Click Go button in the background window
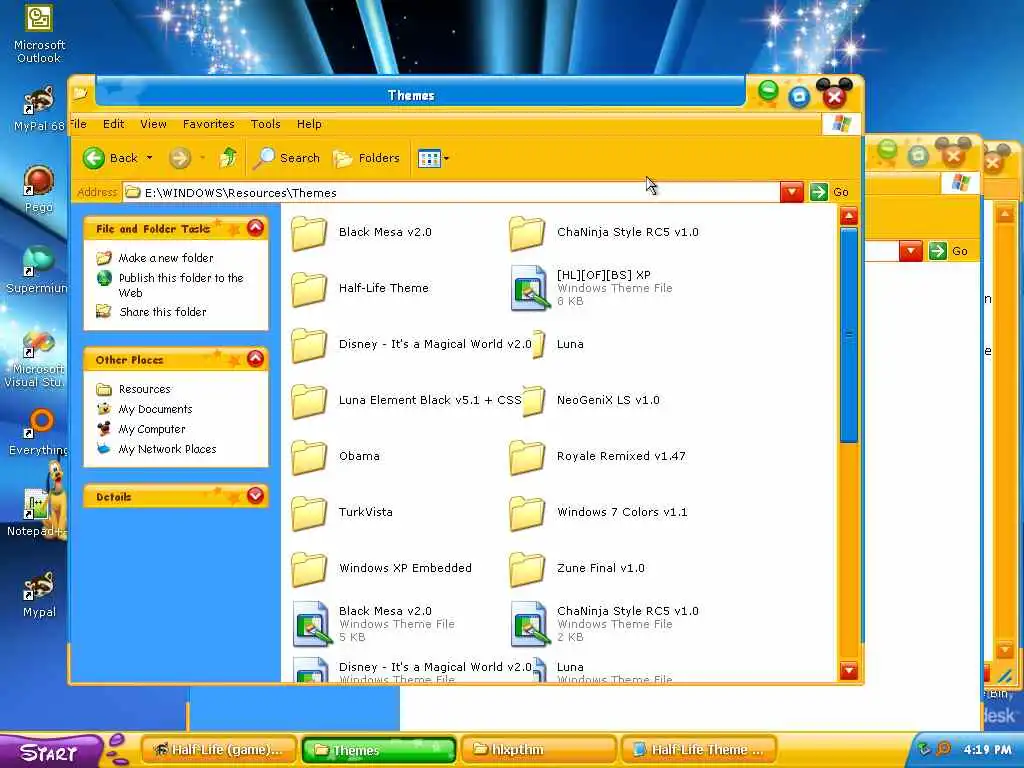1024x768 pixels. click(x=949, y=251)
